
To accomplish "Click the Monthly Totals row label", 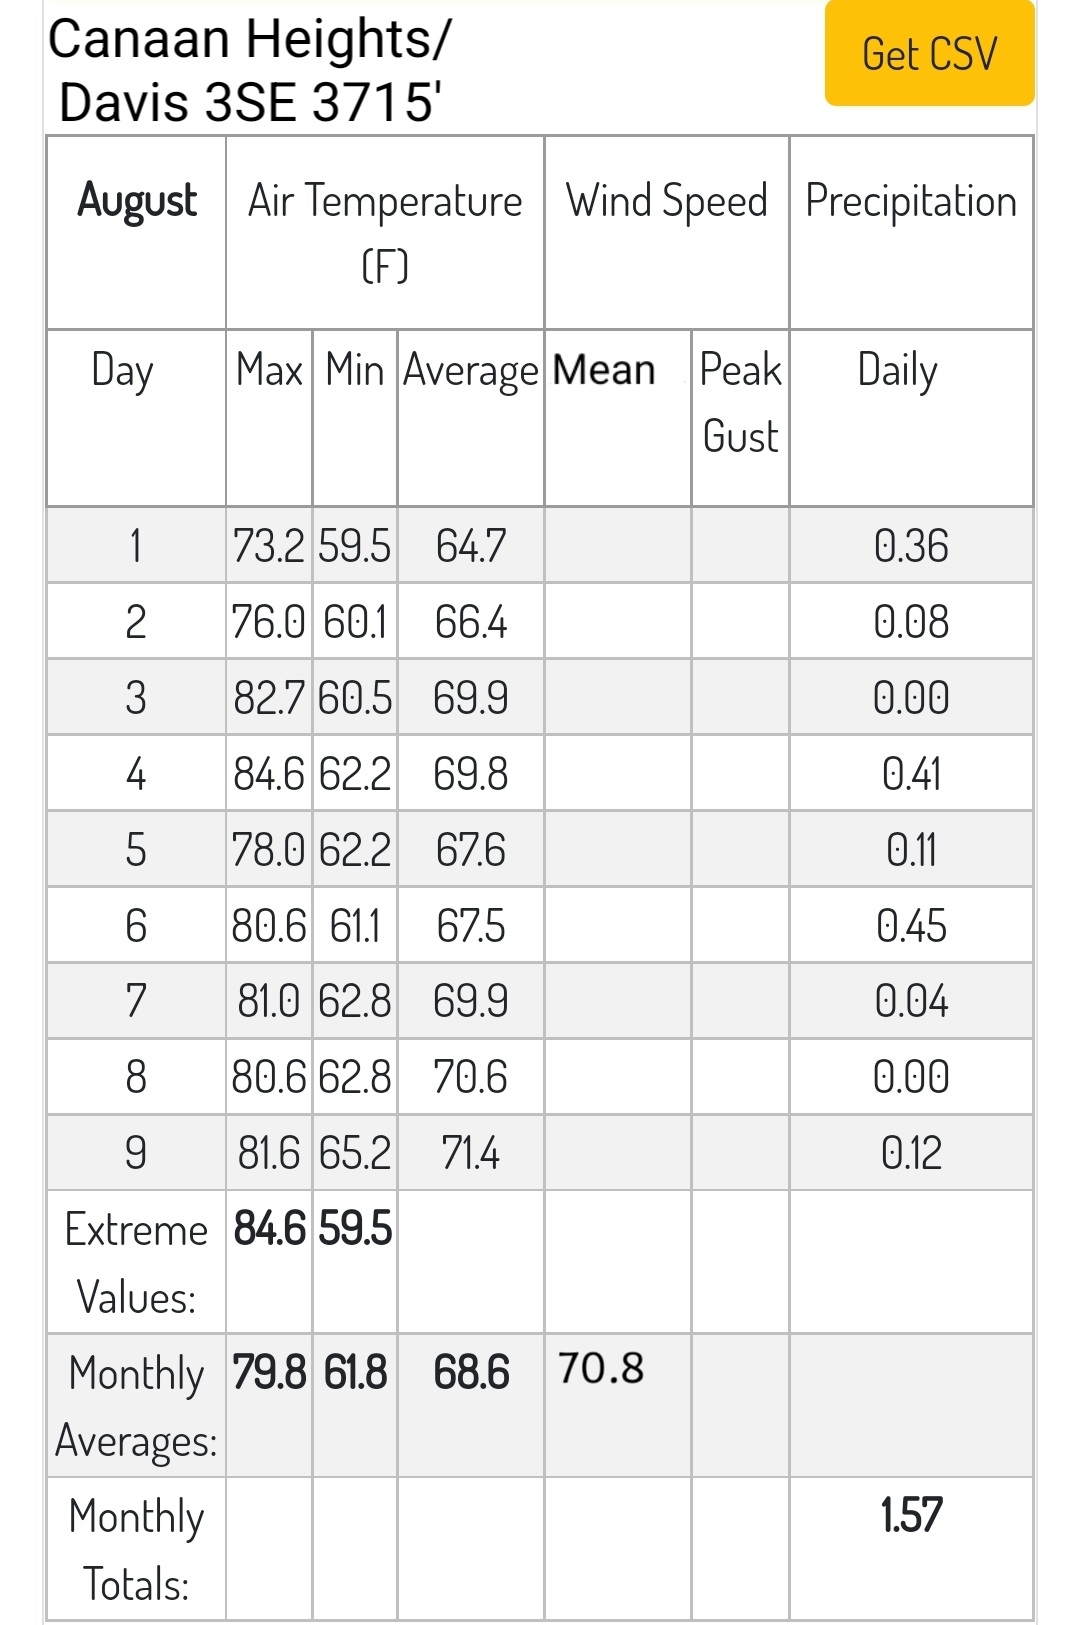I will point(136,1549).
